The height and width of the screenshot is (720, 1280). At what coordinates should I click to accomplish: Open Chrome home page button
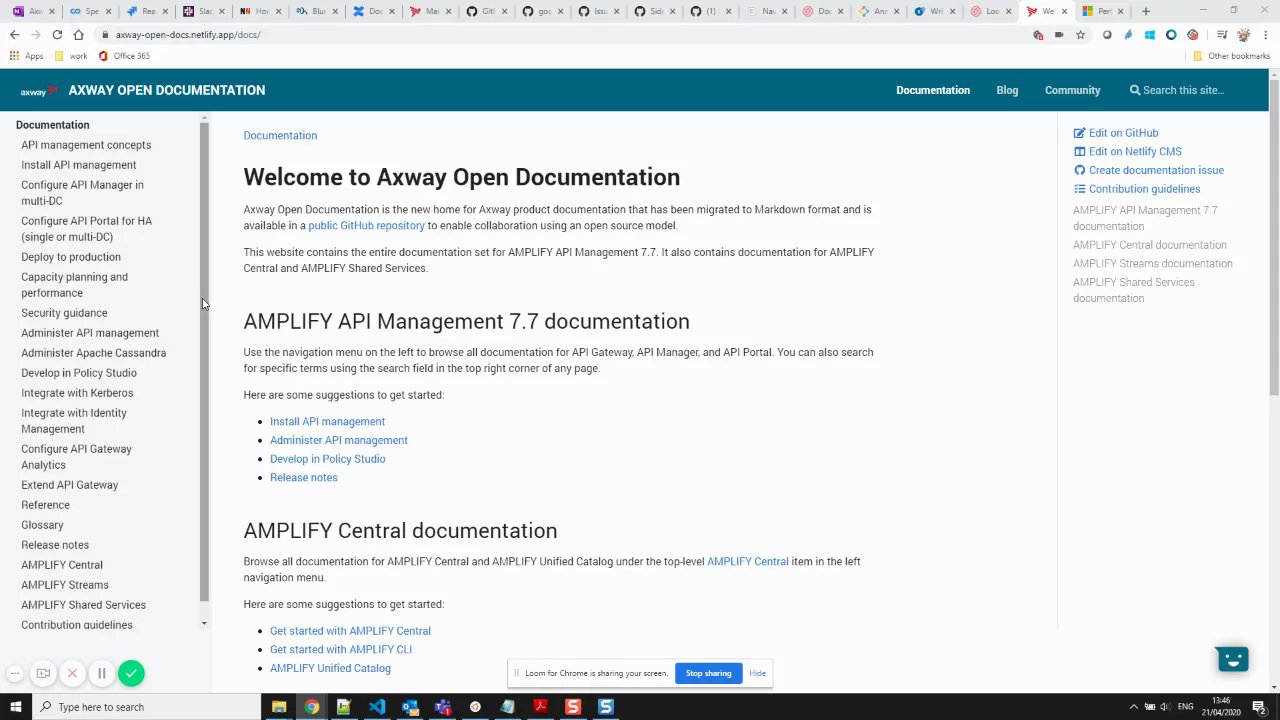click(x=78, y=35)
